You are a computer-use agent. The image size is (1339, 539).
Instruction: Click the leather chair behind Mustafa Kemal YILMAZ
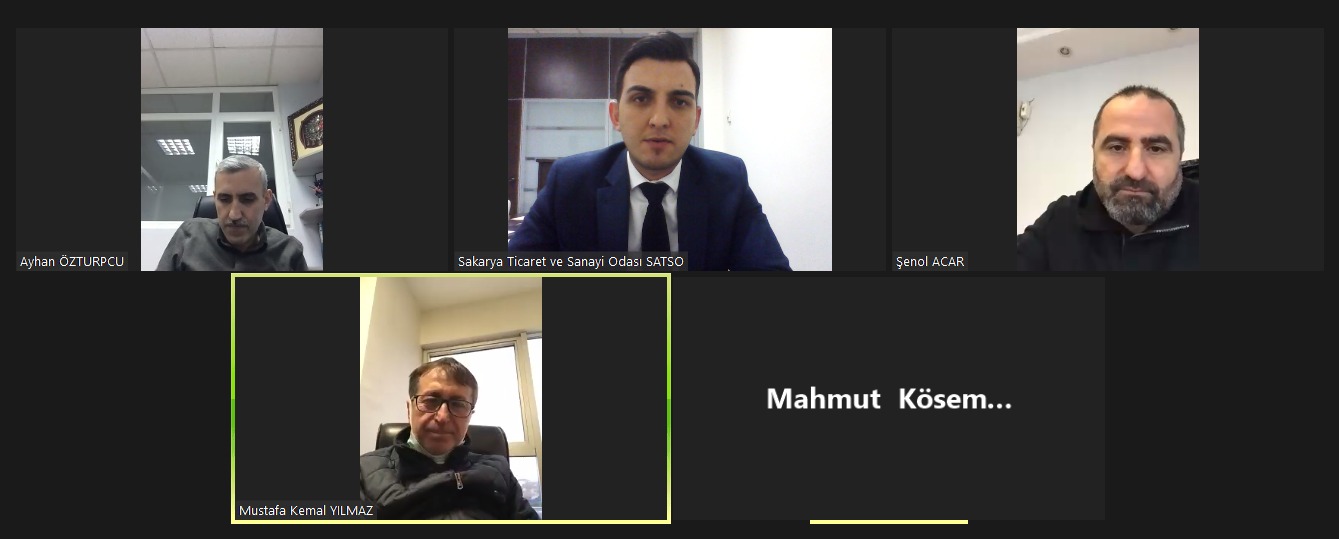point(443,441)
